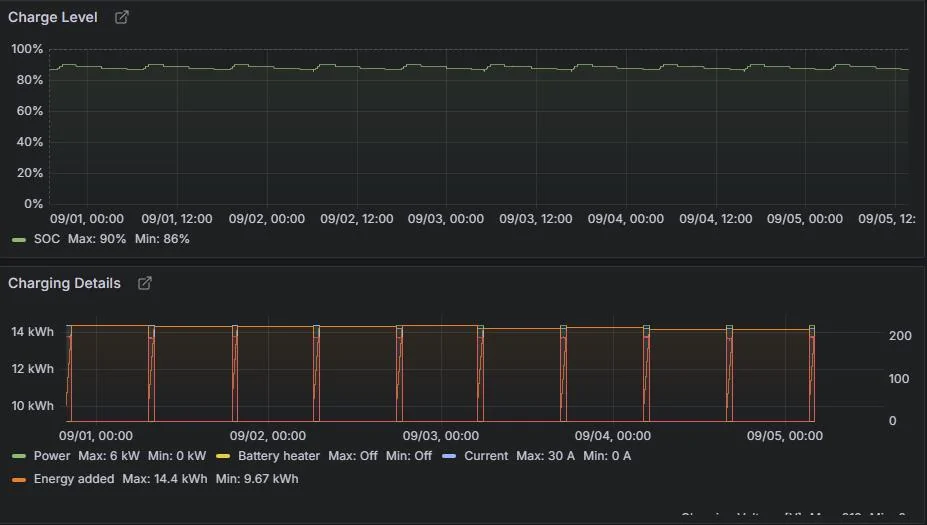
Task: Click Current 'Min: 0 A' legend value
Action: click(x=607, y=456)
